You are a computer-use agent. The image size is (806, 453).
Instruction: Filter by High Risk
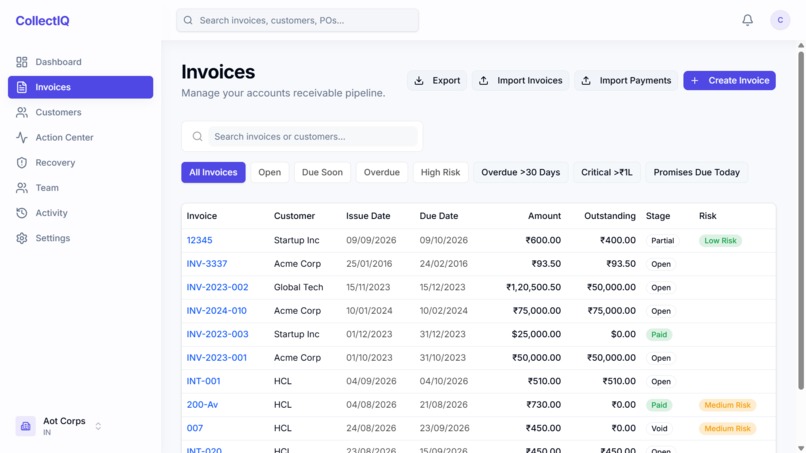(441, 173)
